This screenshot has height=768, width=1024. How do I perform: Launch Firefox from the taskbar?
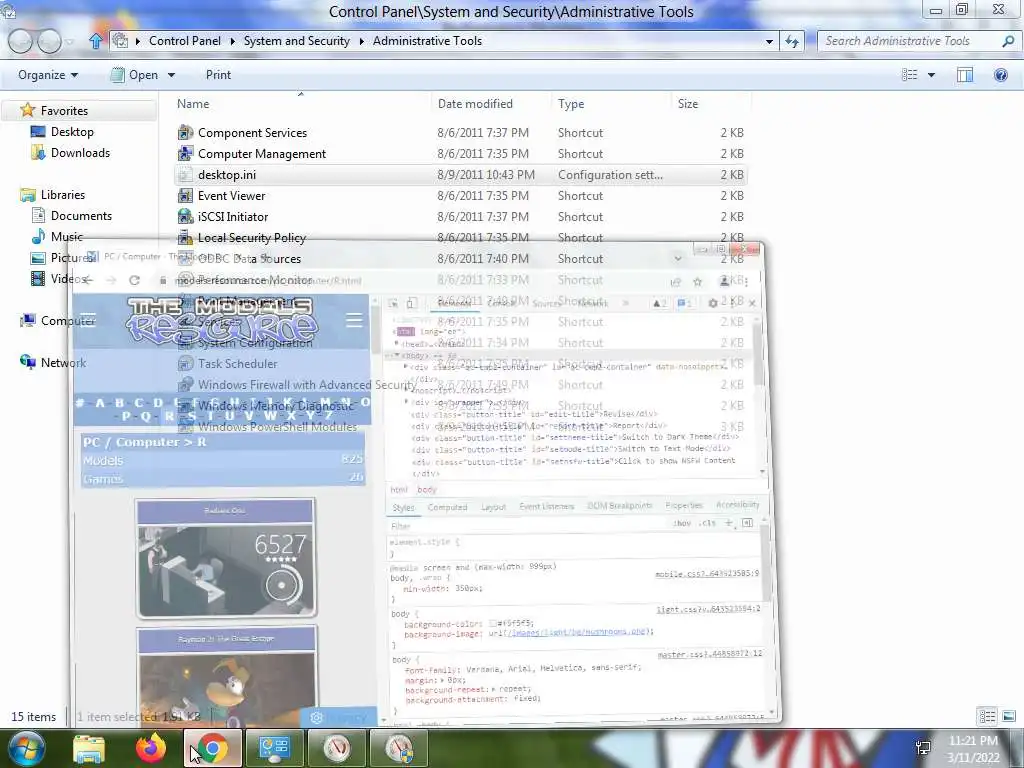(x=151, y=748)
